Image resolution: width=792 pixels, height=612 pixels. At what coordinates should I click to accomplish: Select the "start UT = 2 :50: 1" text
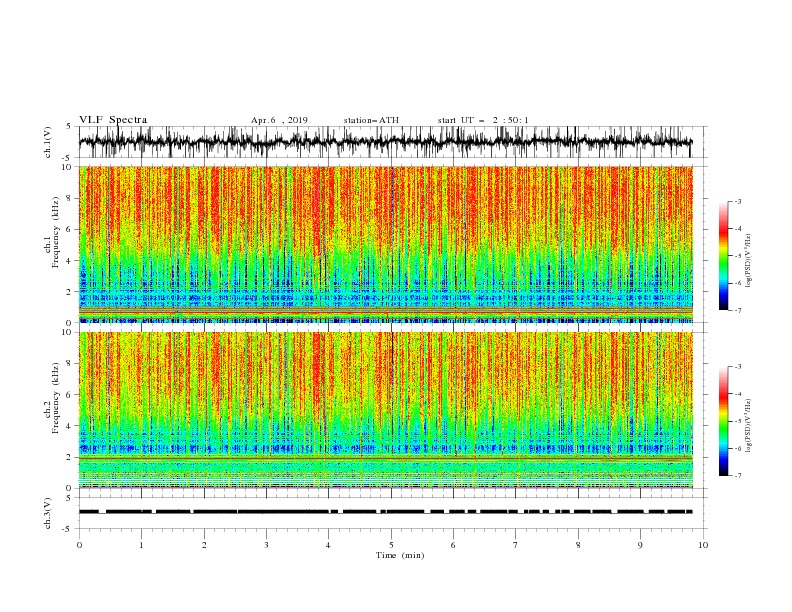pyautogui.click(x=483, y=120)
